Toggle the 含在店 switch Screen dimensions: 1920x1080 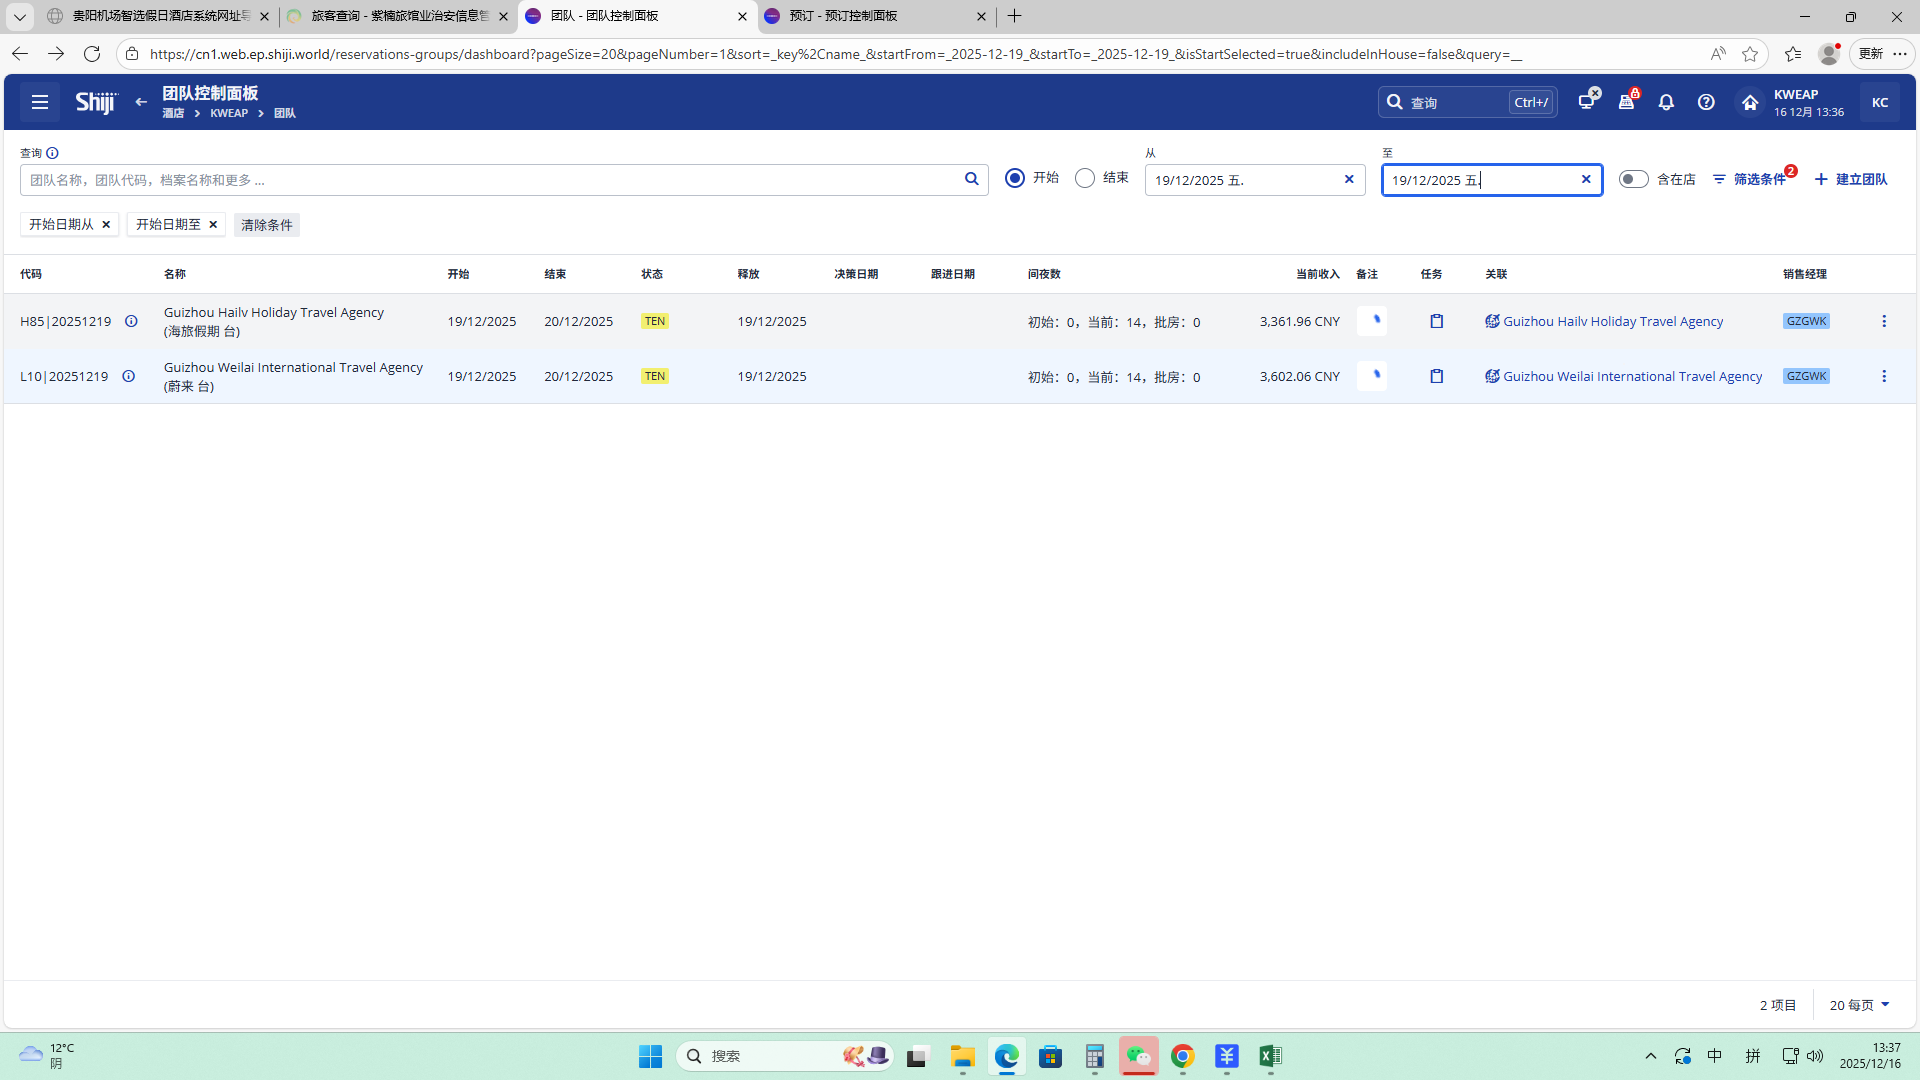tap(1633, 179)
